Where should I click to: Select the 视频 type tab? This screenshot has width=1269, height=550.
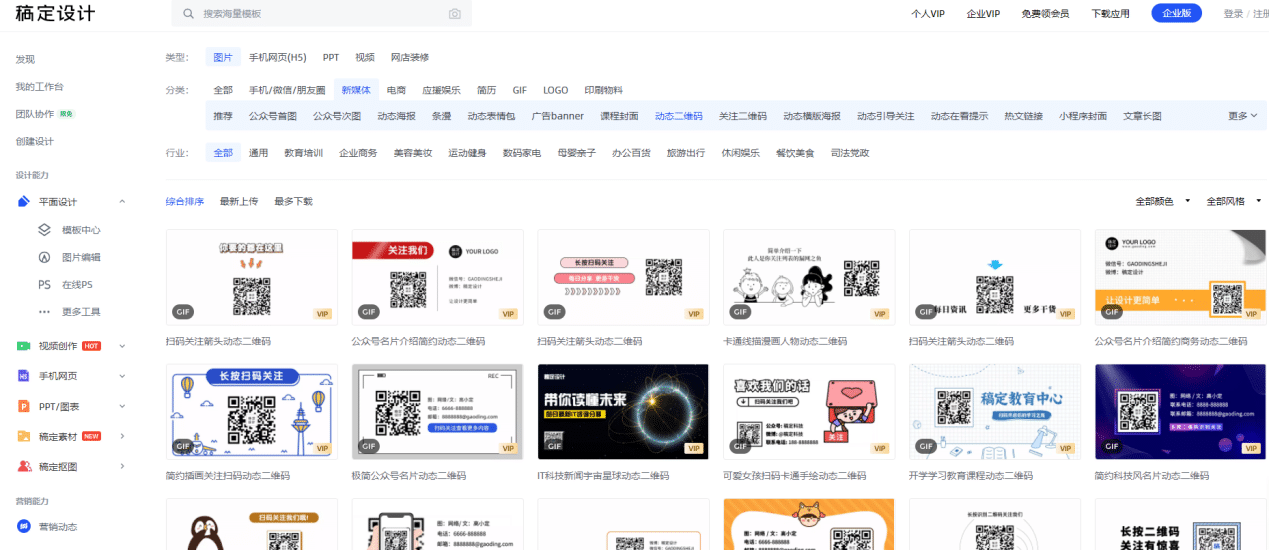[365, 57]
